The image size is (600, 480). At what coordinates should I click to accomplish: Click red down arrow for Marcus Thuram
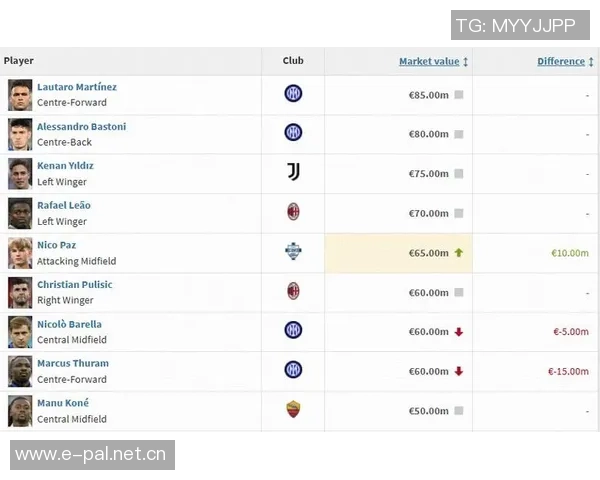click(459, 371)
